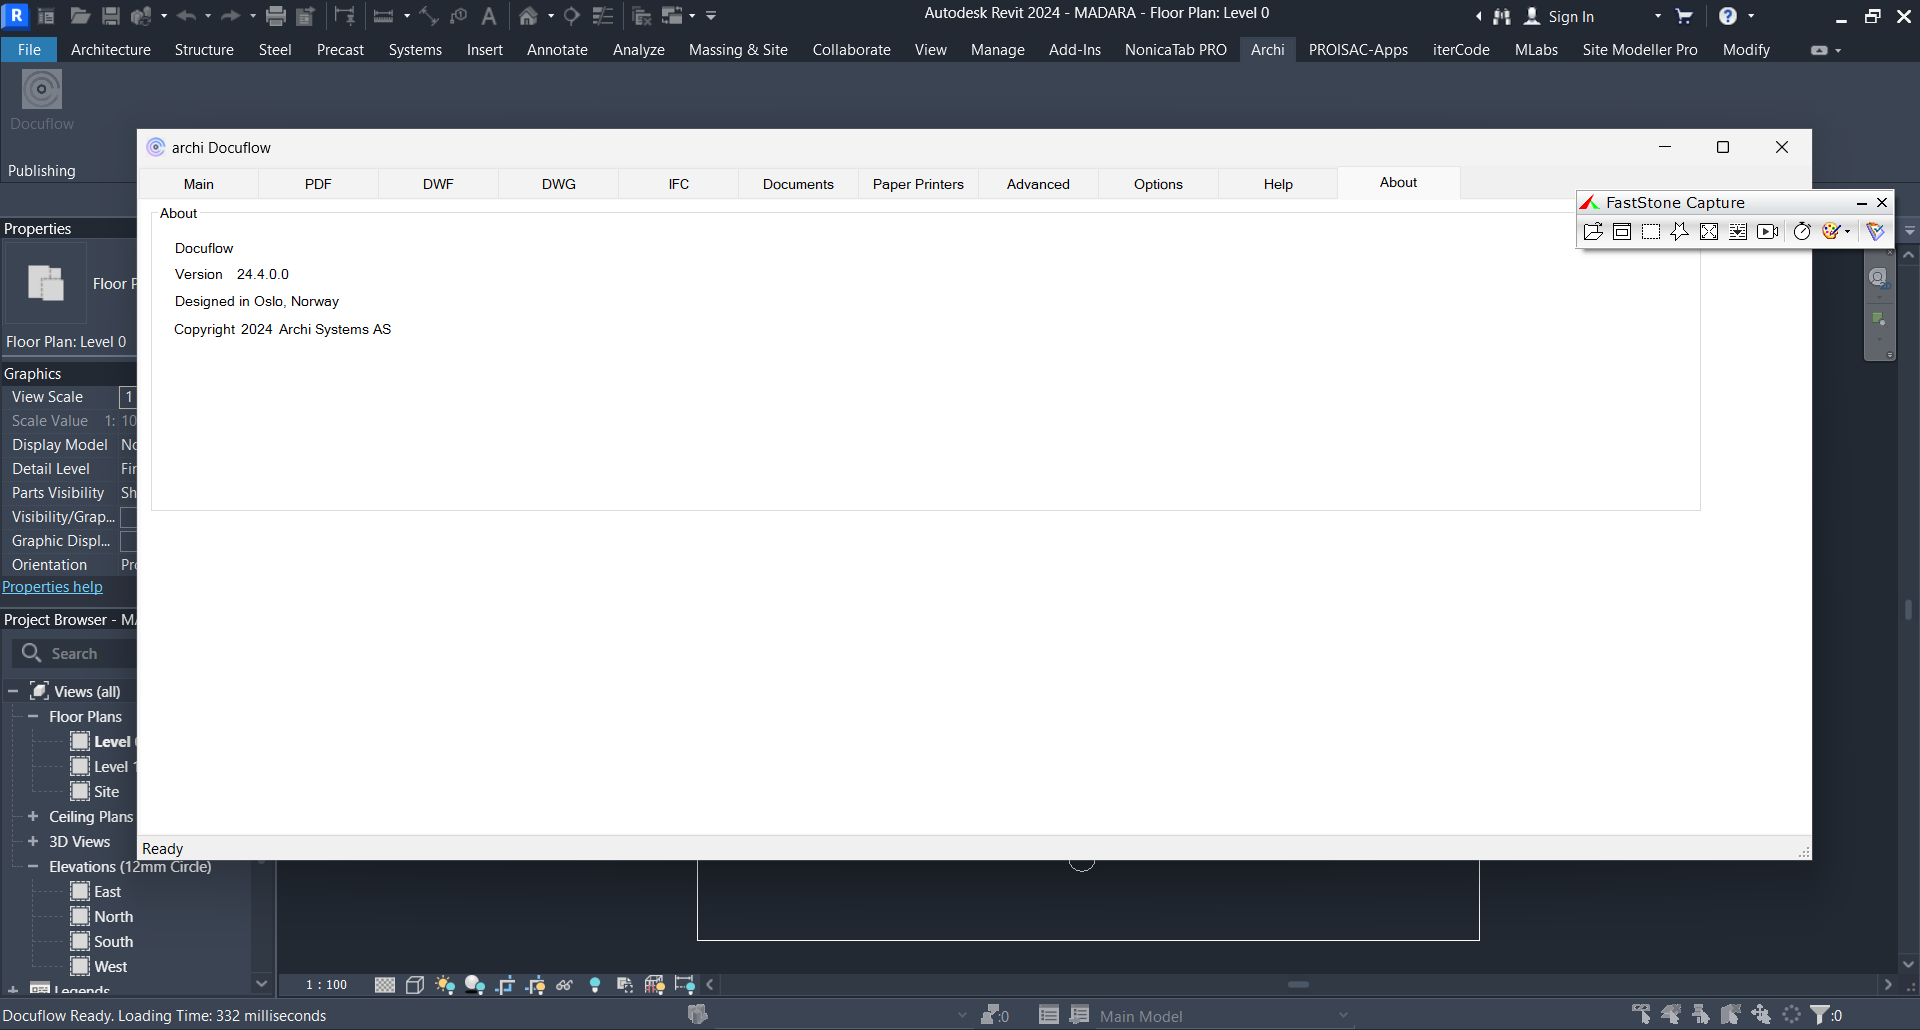Open the Paper Printers tab in Docuflow

pyautogui.click(x=918, y=184)
